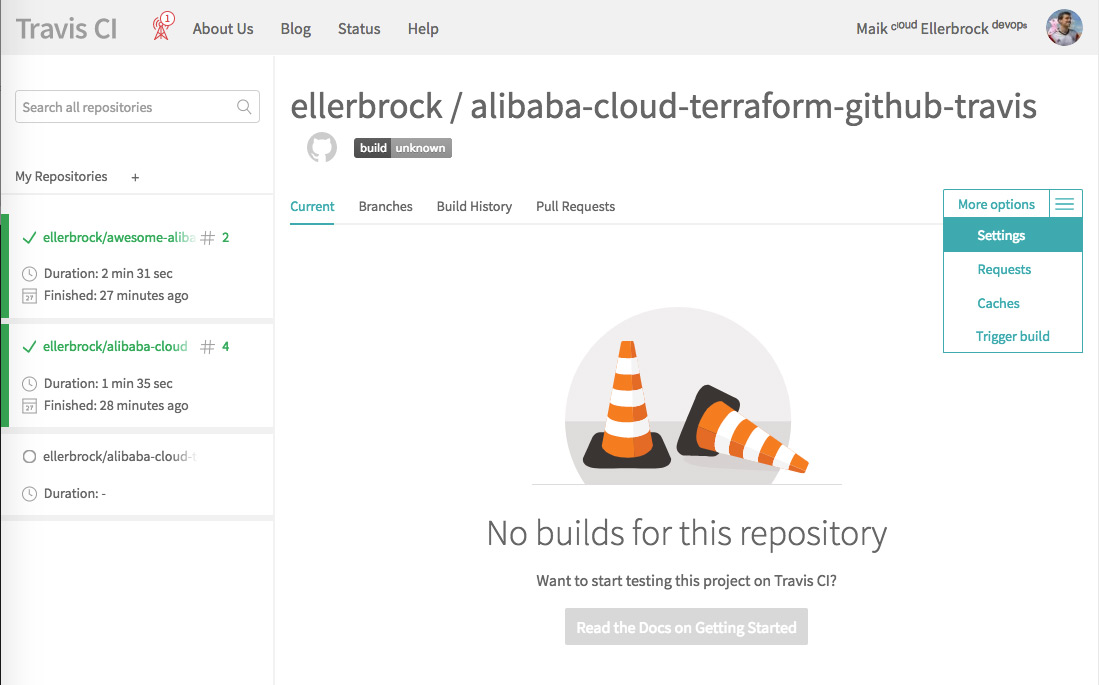The width and height of the screenshot is (1099, 685).
Task: Open the GitHub octocat repository icon
Action: (x=322, y=147)
